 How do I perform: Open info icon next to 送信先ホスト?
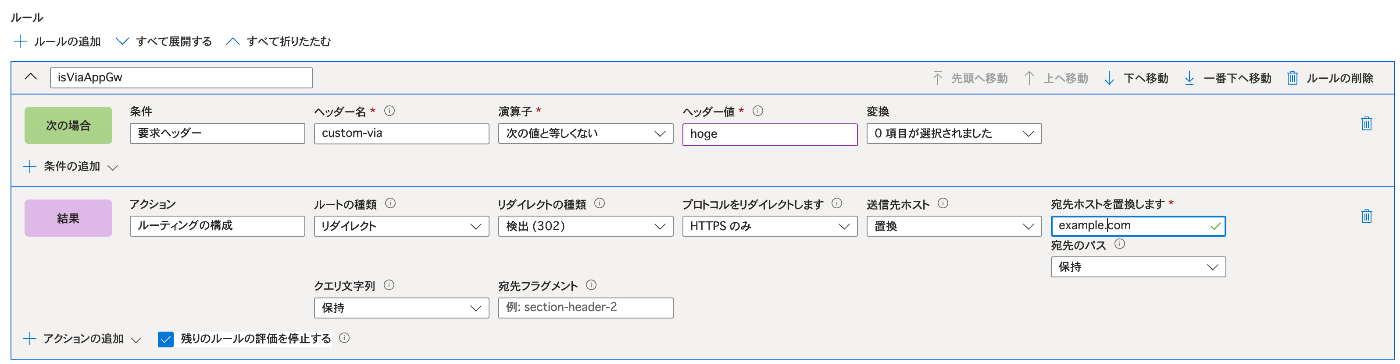pos(943,203)
